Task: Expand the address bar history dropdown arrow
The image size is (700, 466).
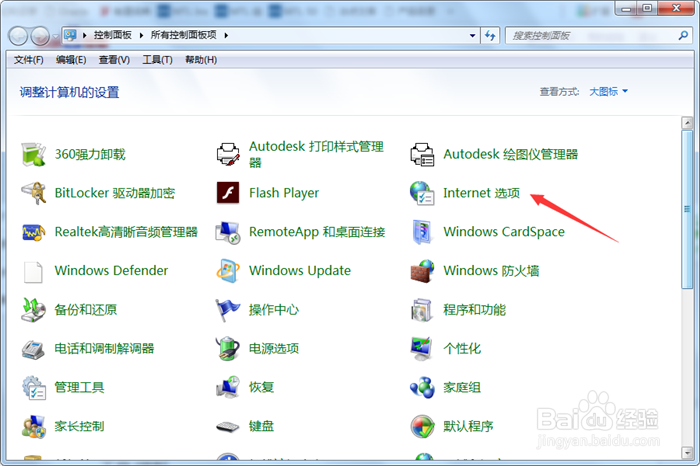Action: pyautogui.click(x=472, y=36)
